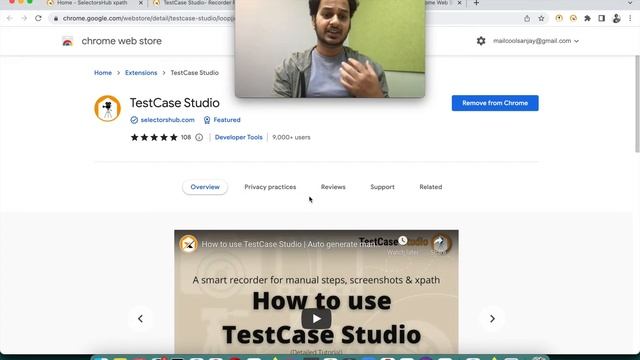Image resolution: width=640 pixels, height=360 pixels.
Task: Click the TestCase Studio extension logo
Action: pos(107,109)
